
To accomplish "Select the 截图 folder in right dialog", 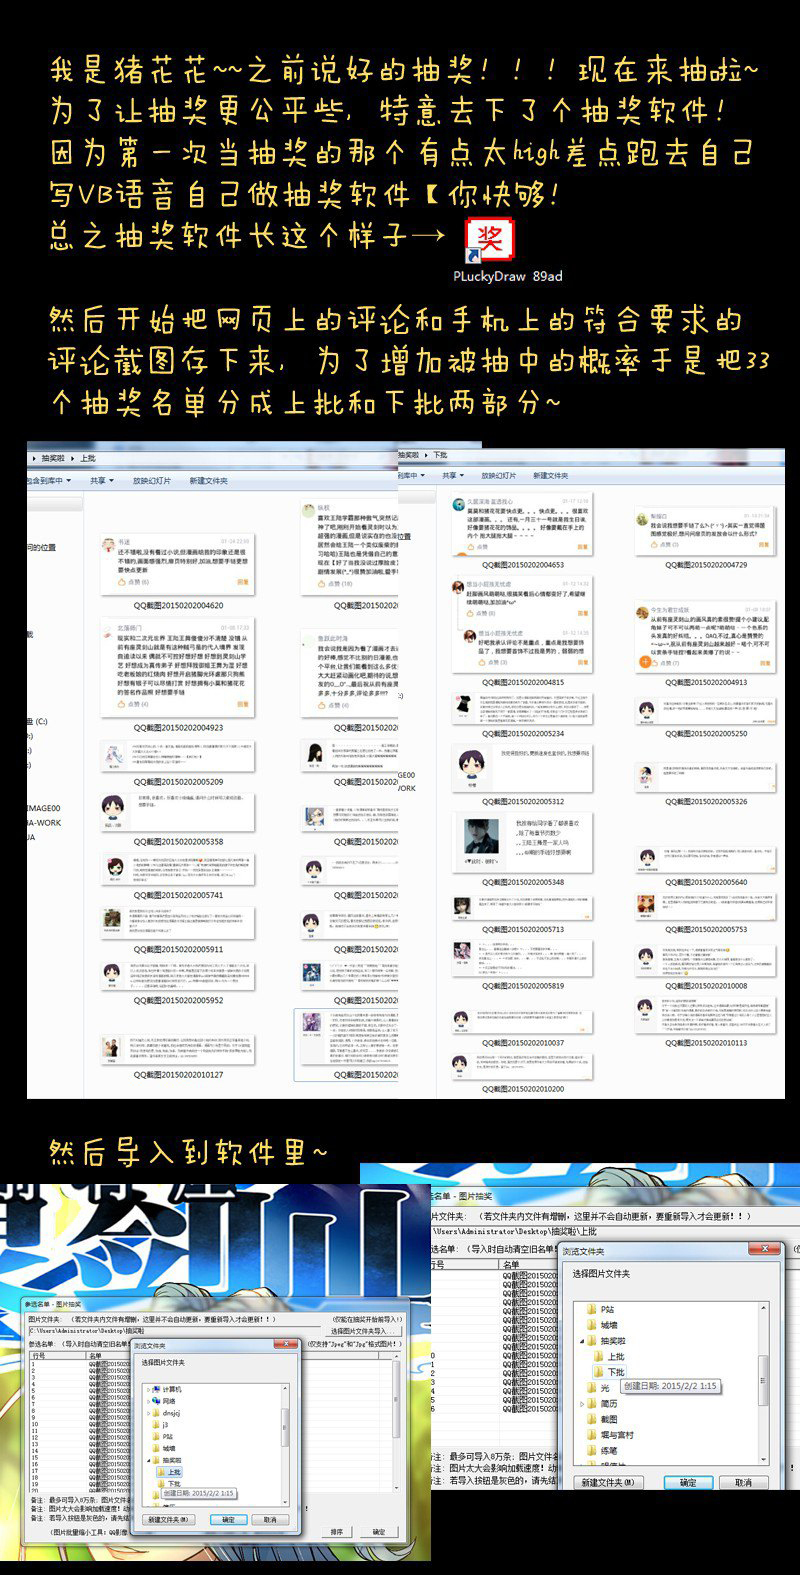I will click(609, 1418).
